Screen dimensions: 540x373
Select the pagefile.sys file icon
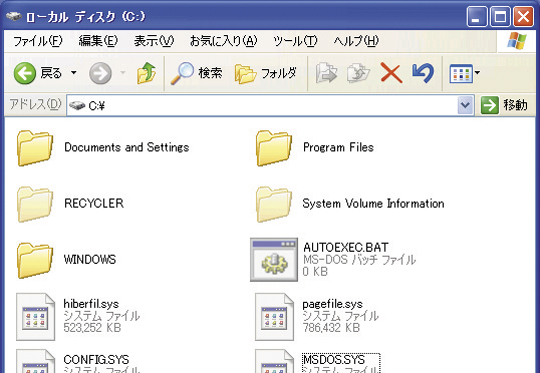pyautogui.click(x=274, y=317)
